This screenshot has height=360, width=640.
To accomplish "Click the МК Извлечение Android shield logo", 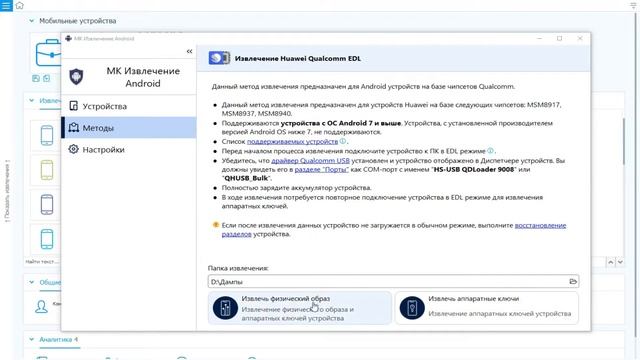I will pos(76,77).
